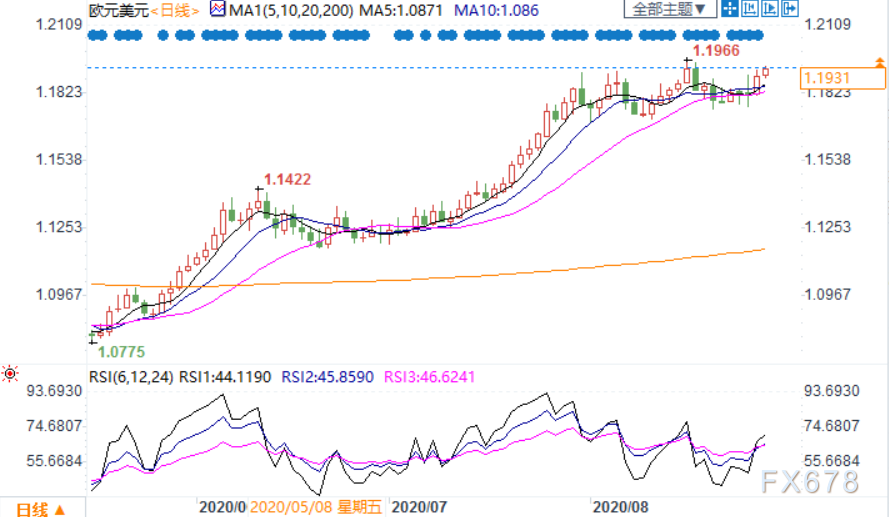Click the right axis 1.1253 price level

click(828, 227)
